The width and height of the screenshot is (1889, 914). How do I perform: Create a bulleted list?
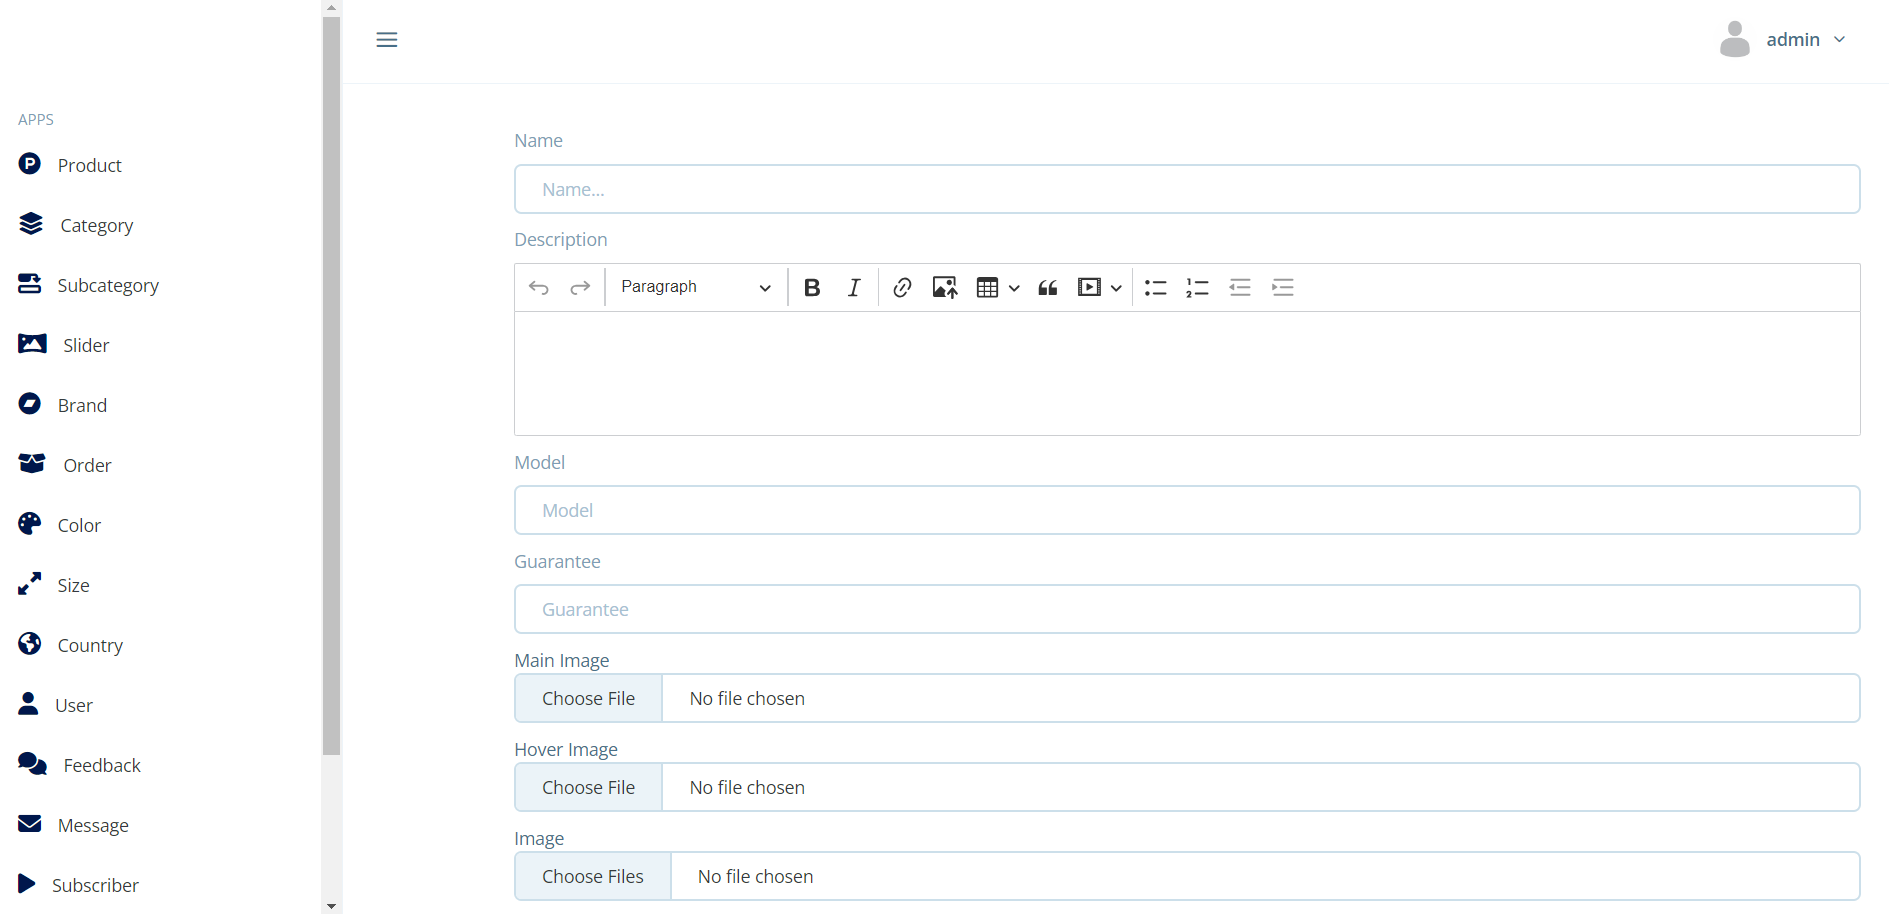pyautogui.click(x=1156, y=288)
